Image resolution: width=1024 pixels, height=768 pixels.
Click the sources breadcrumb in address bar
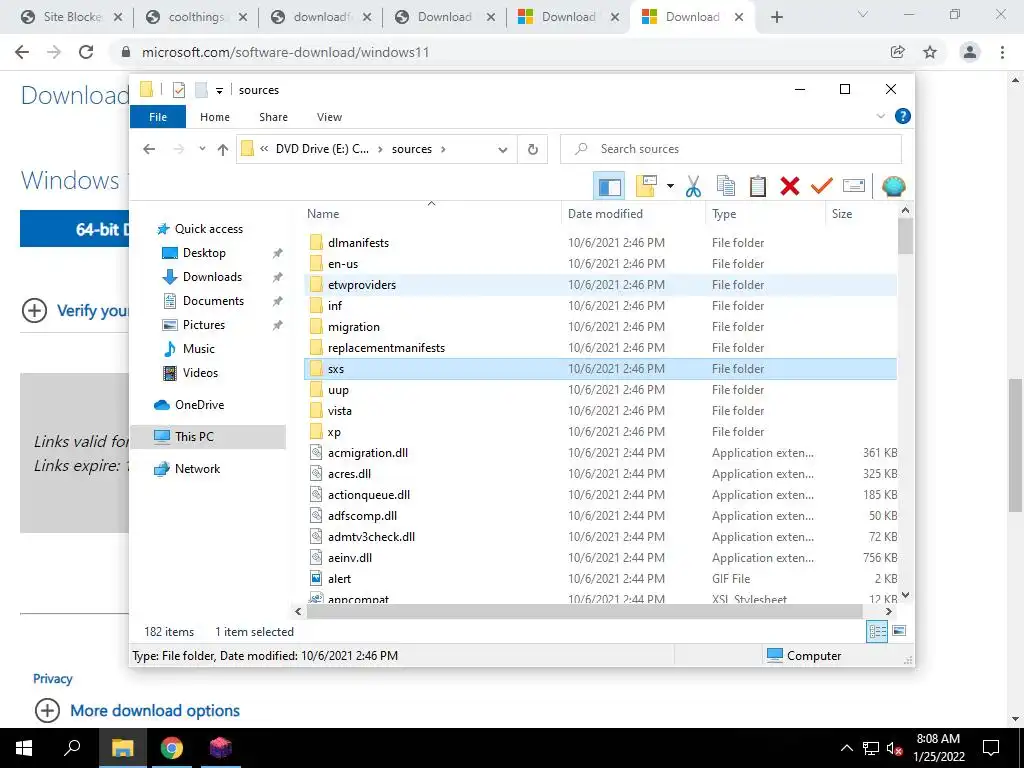tap(411, 150)
